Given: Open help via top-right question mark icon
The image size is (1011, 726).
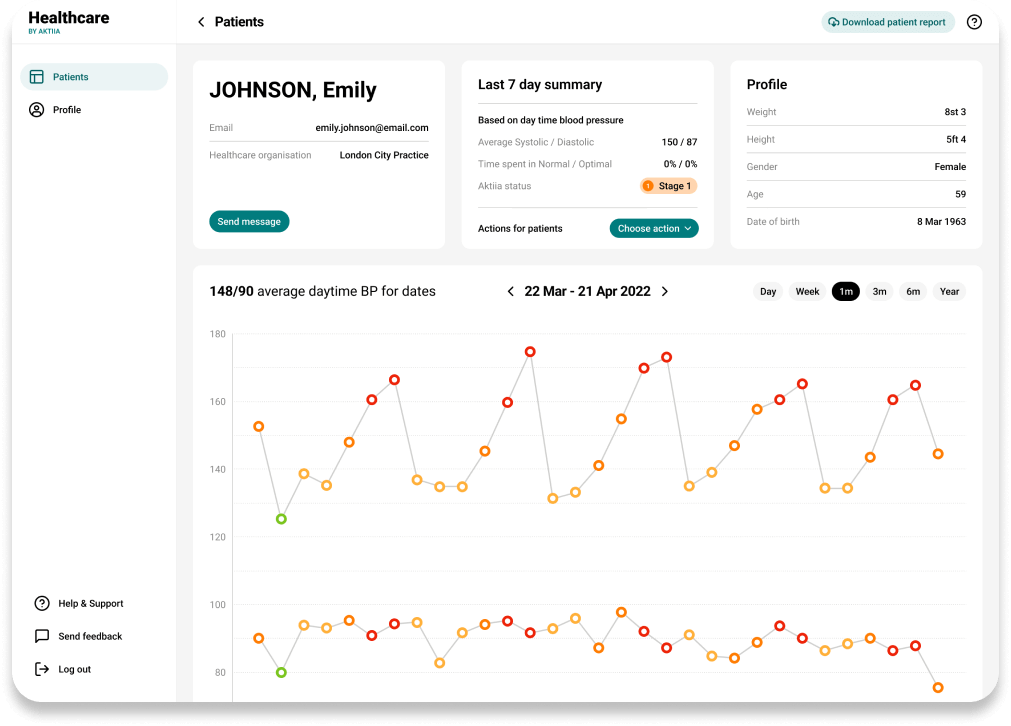Looking at the screenshot, I should tap(974, 22).
